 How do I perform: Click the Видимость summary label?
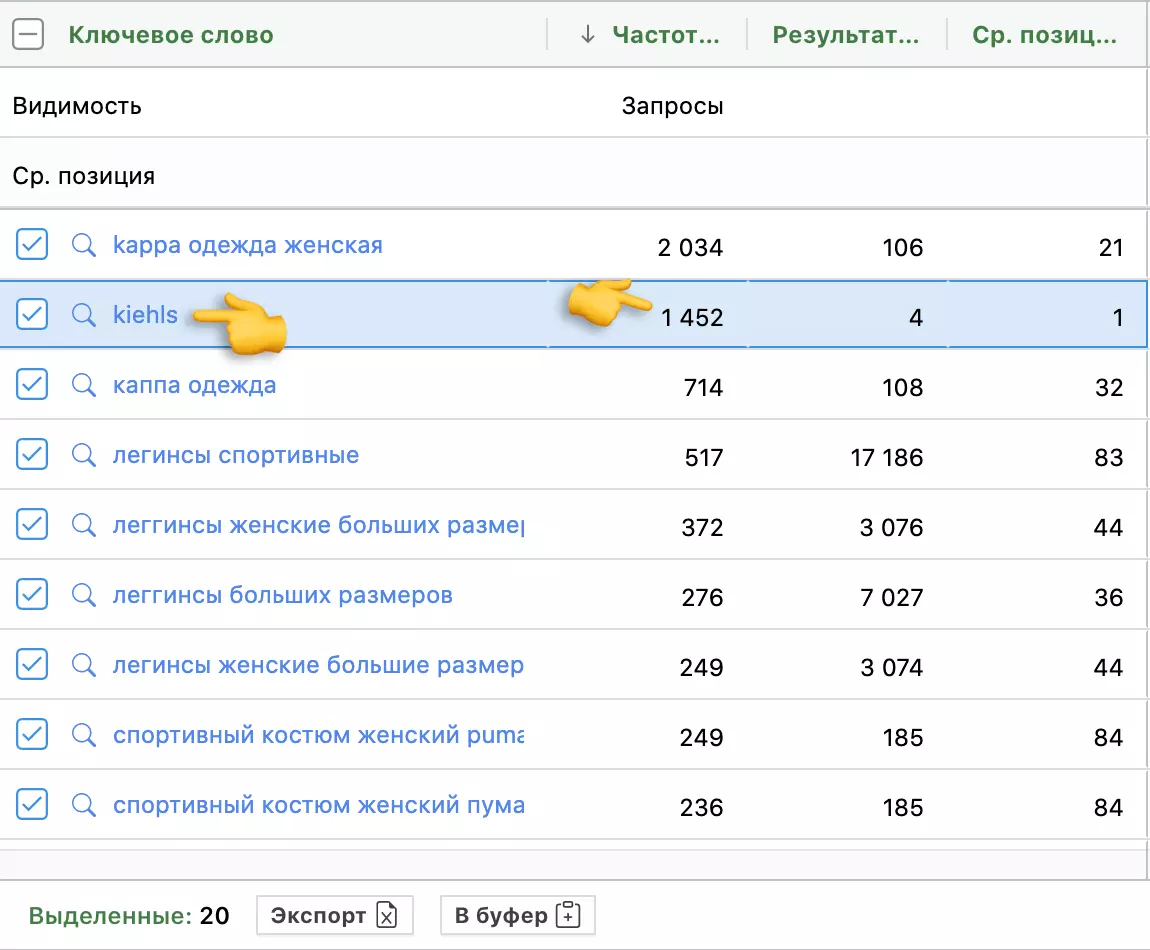[77, 106]
